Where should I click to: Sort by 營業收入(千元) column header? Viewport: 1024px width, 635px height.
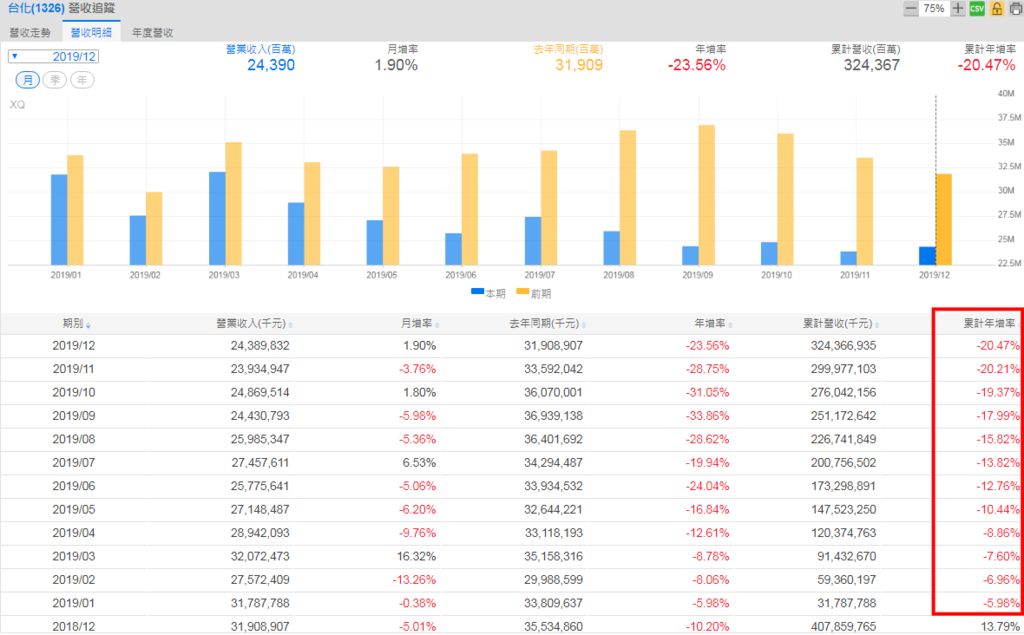tap(254, 323)
